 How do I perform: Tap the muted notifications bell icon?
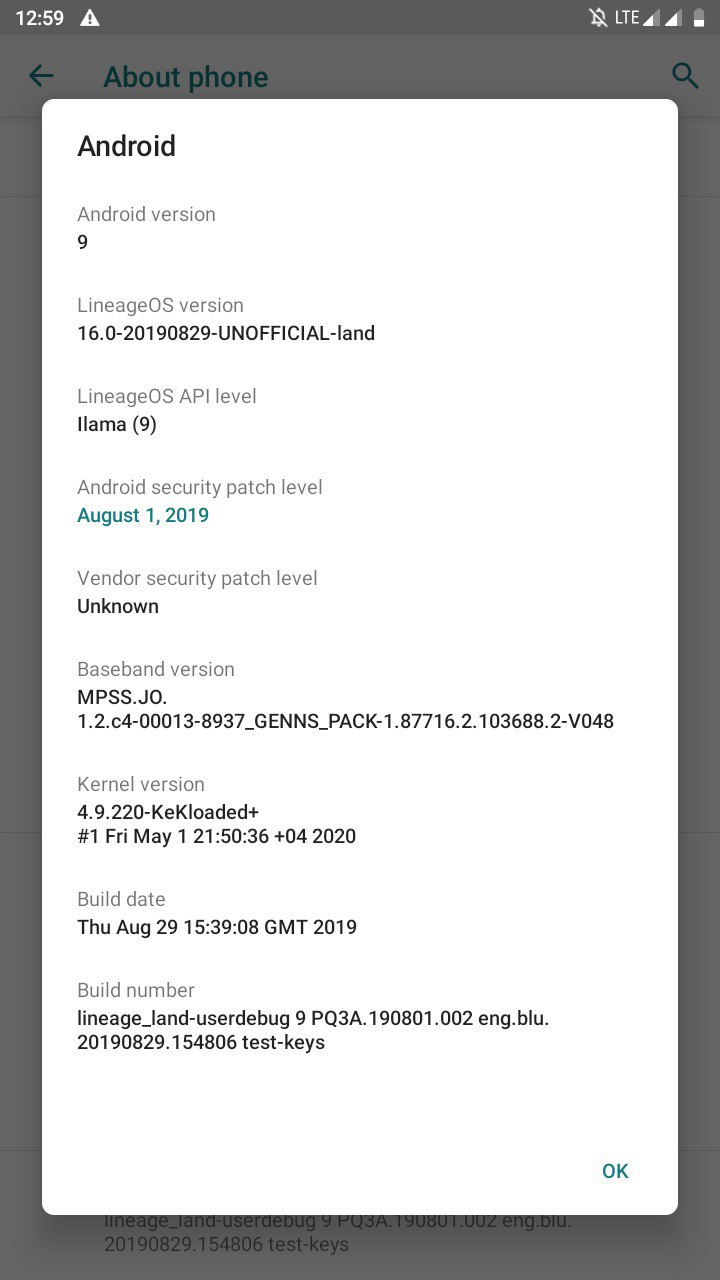click(598, 18)
